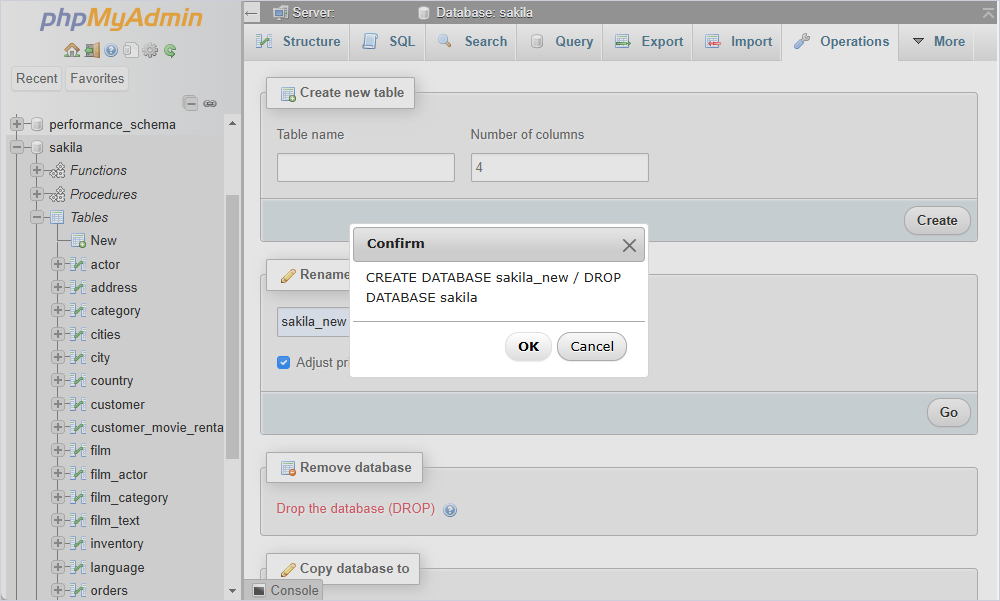The width and height of the screenshot is (1000, 601).
Task: Toggle the Adjust privileges checkbox
Action: point(284,362)
